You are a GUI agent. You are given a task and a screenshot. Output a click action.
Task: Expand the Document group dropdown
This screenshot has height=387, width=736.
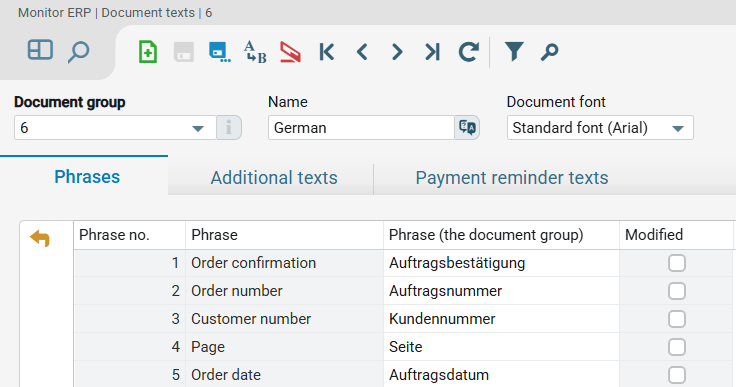click(x=198, y=128)
